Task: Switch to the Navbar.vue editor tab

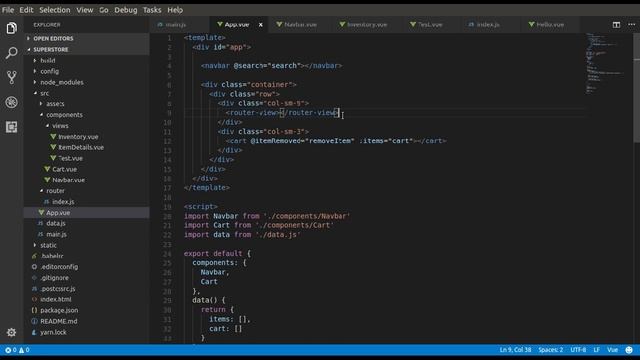Action: pyautogui.click(x=300, y=25)
